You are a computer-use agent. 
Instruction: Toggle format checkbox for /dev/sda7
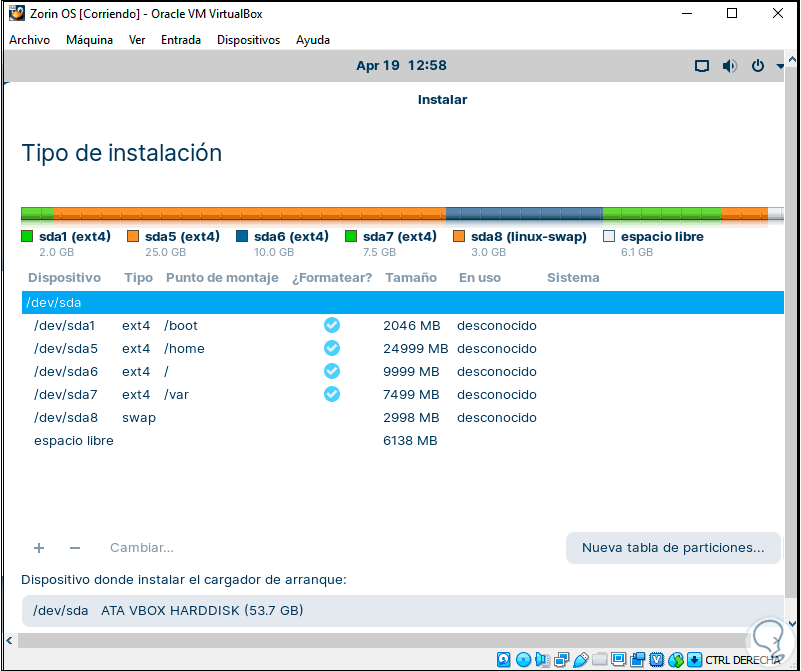tap(332, 394)
